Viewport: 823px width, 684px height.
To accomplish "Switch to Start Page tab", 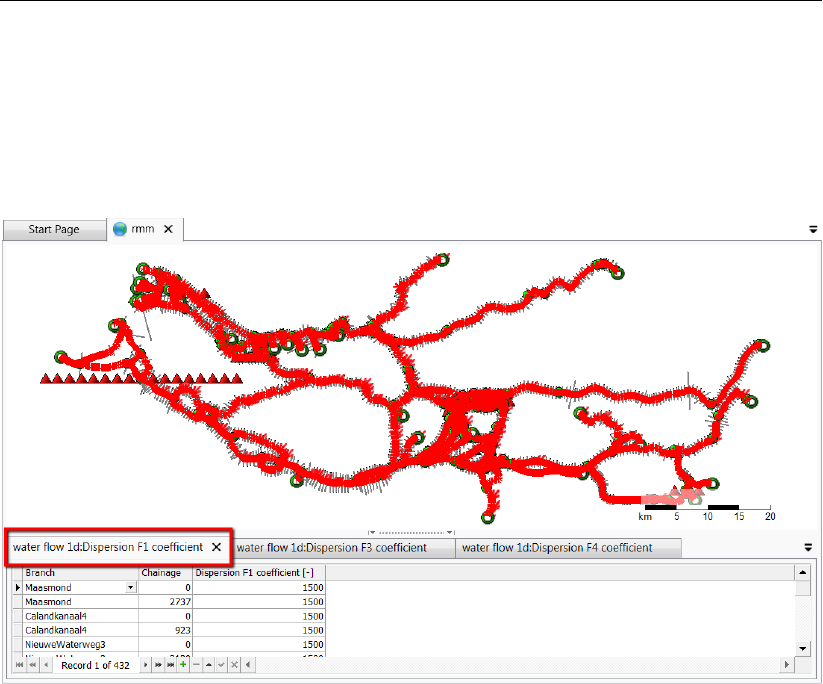I will 54,229.
